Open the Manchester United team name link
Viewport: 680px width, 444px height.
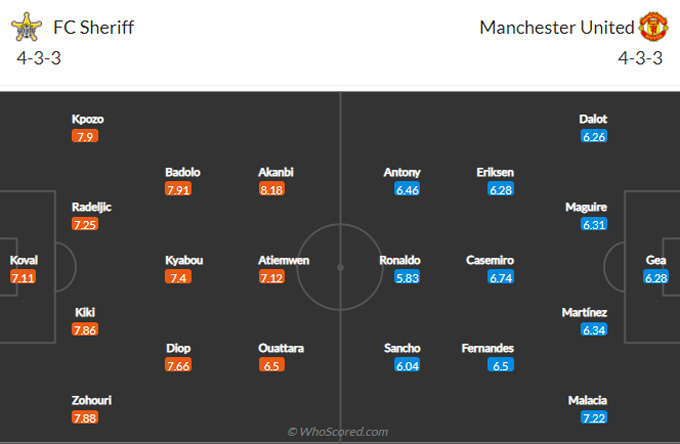[x=557, y=27]
